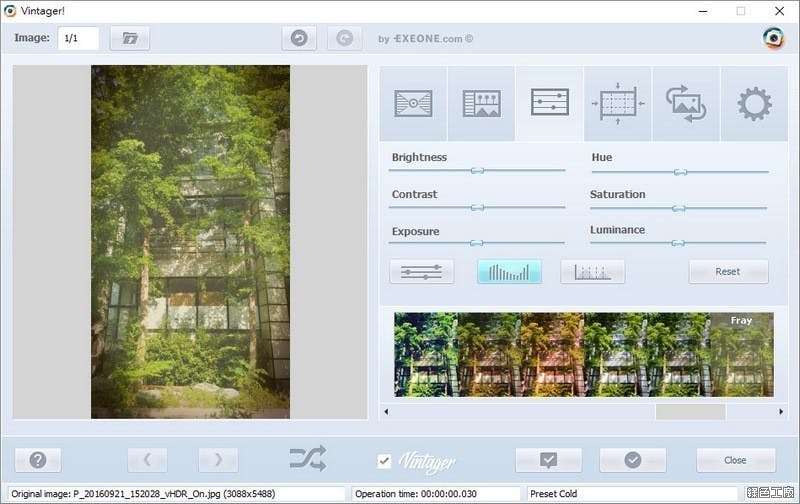Click the Close button
The image size is (800, 504).
736,460
